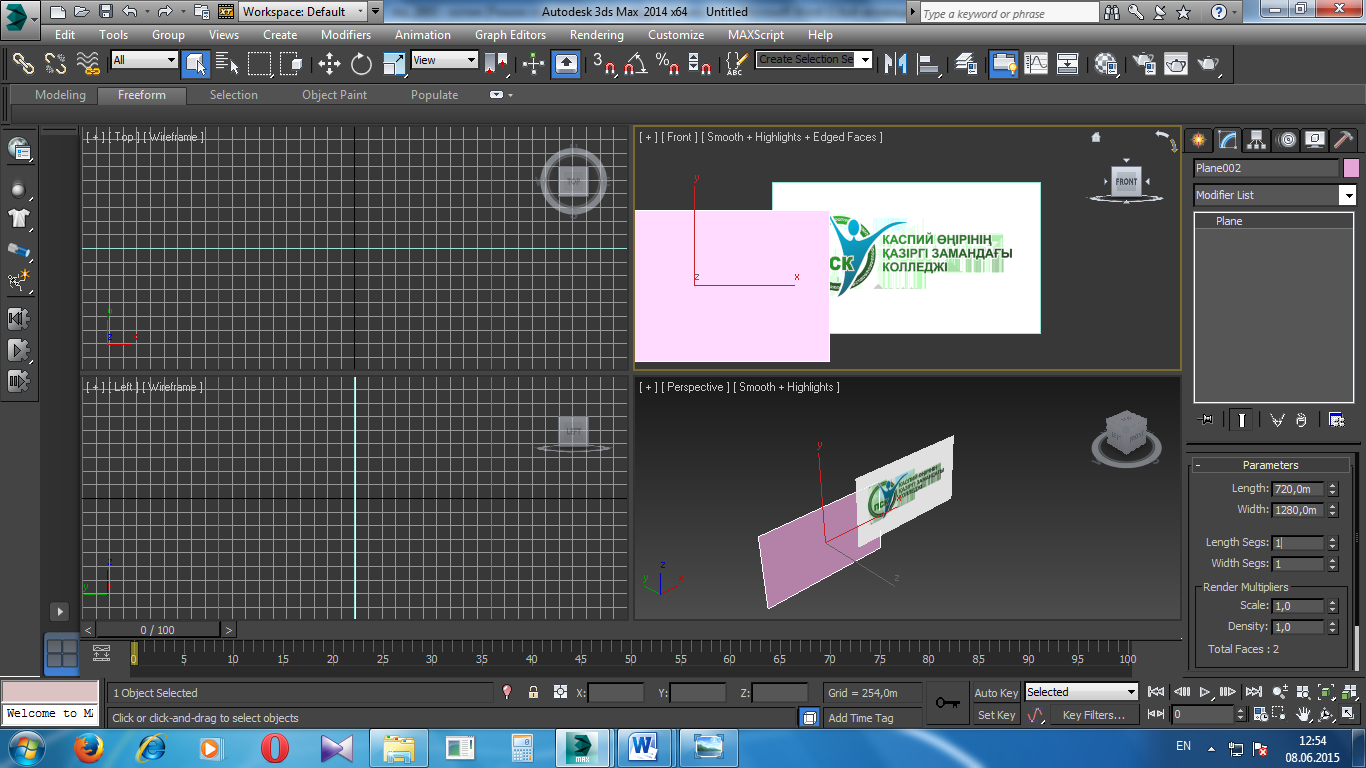
Task: Click Play Animation button
Action: click(1205, 692)
